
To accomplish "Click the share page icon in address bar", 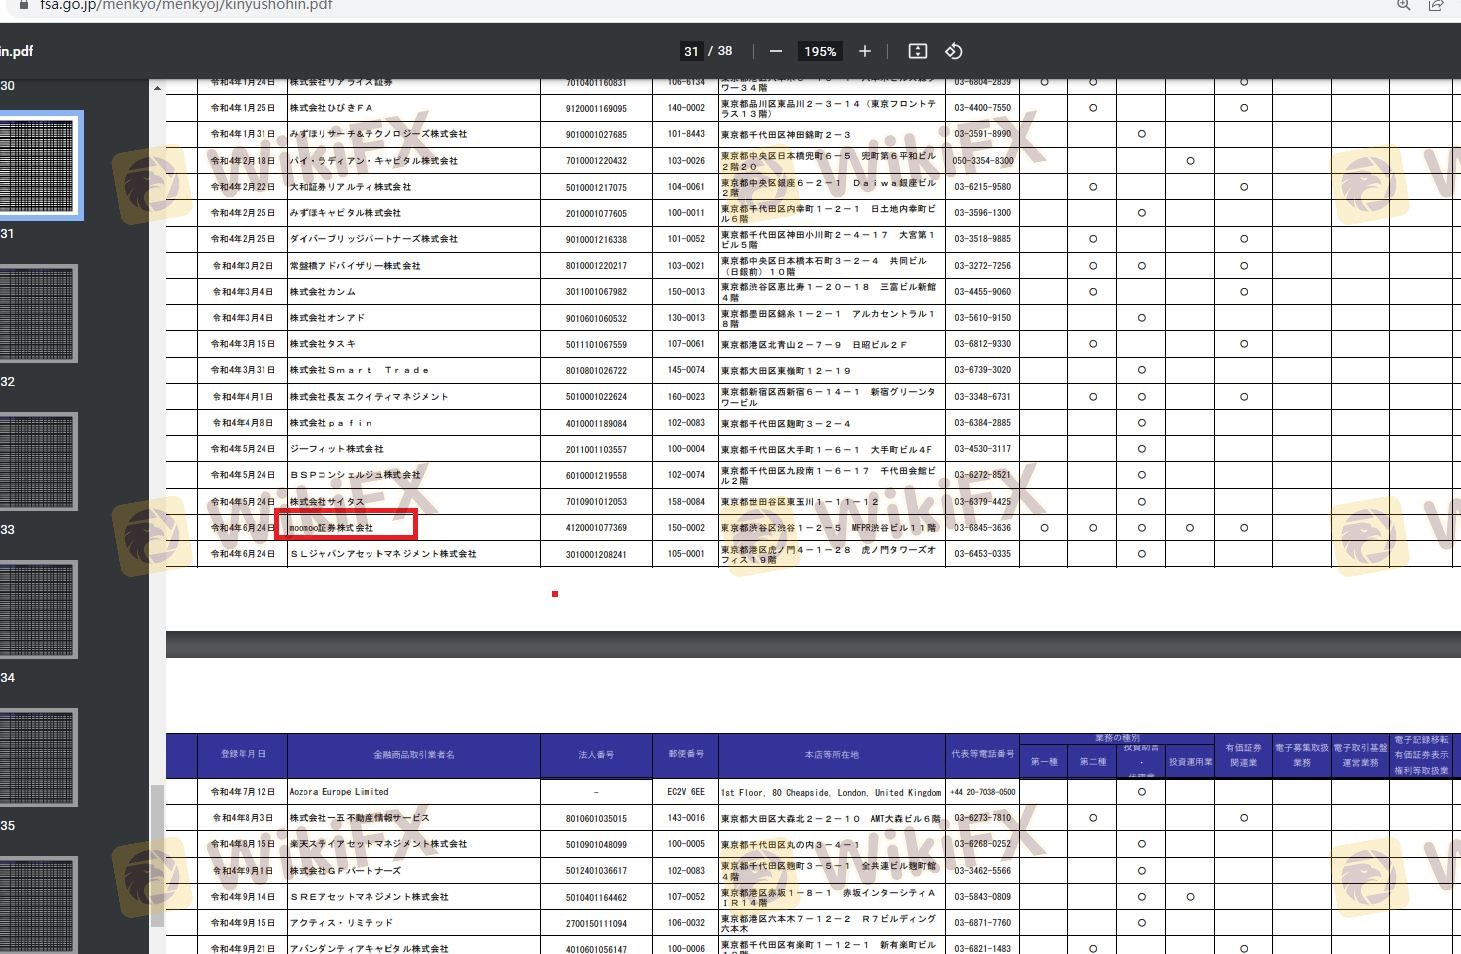I will point(1436,5).
